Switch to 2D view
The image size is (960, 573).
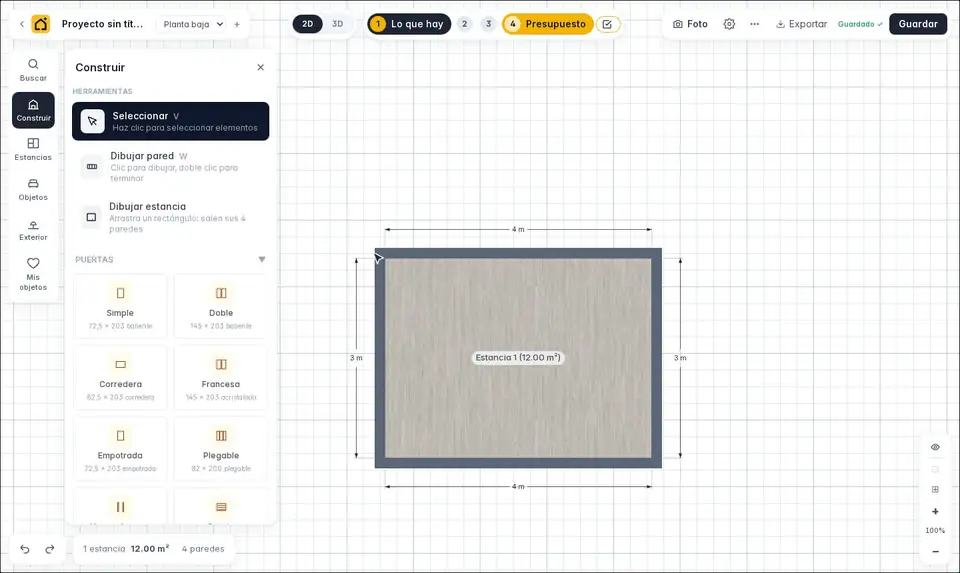click(x=307, y=24)
